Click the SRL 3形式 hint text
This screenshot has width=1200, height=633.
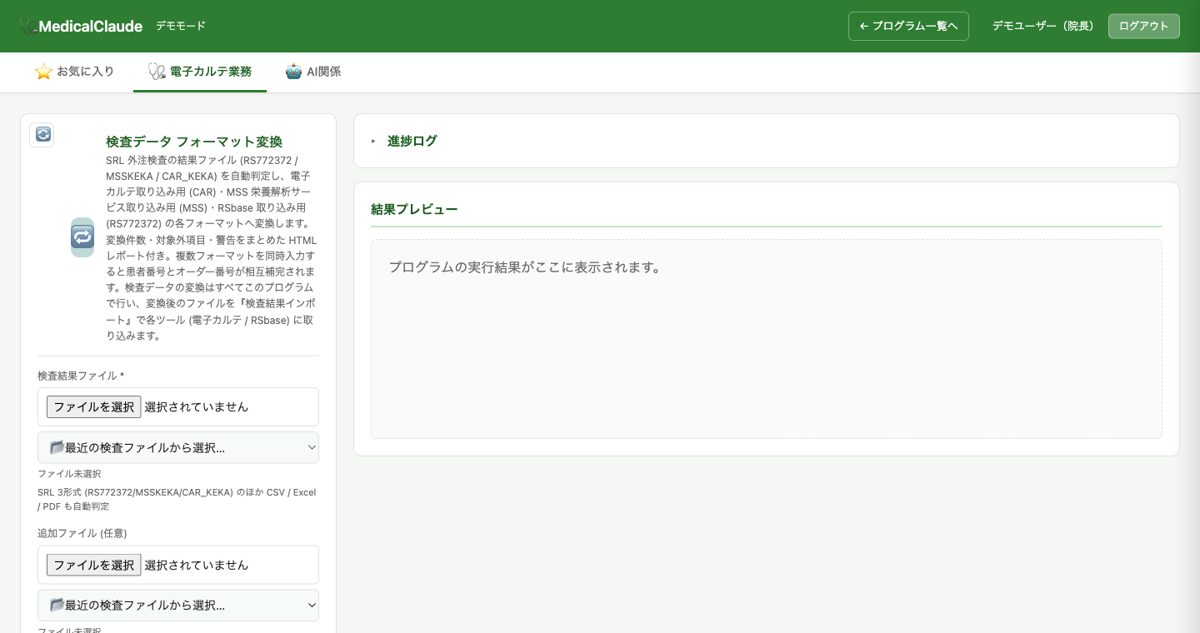[177, 499]
